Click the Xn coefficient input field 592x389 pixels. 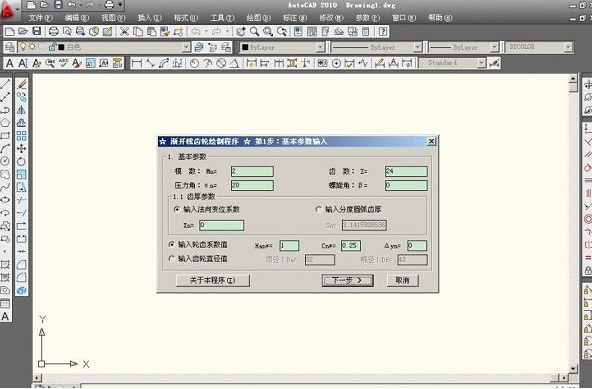coord(222,225)
